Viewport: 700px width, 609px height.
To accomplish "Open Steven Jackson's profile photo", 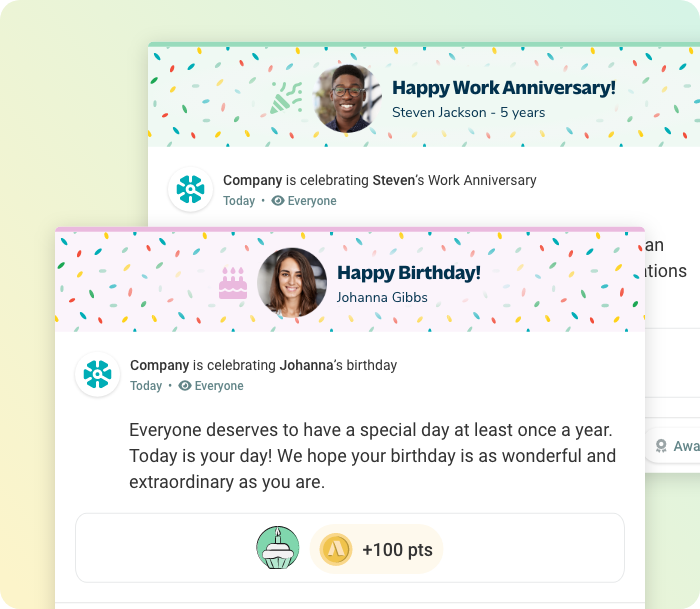I will (x=348, y=98).
